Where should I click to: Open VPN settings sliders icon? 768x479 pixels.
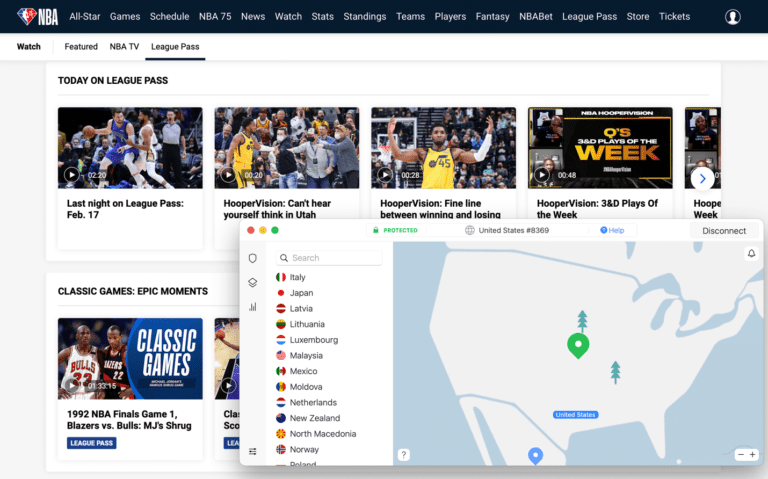click(x=253, y=451)
